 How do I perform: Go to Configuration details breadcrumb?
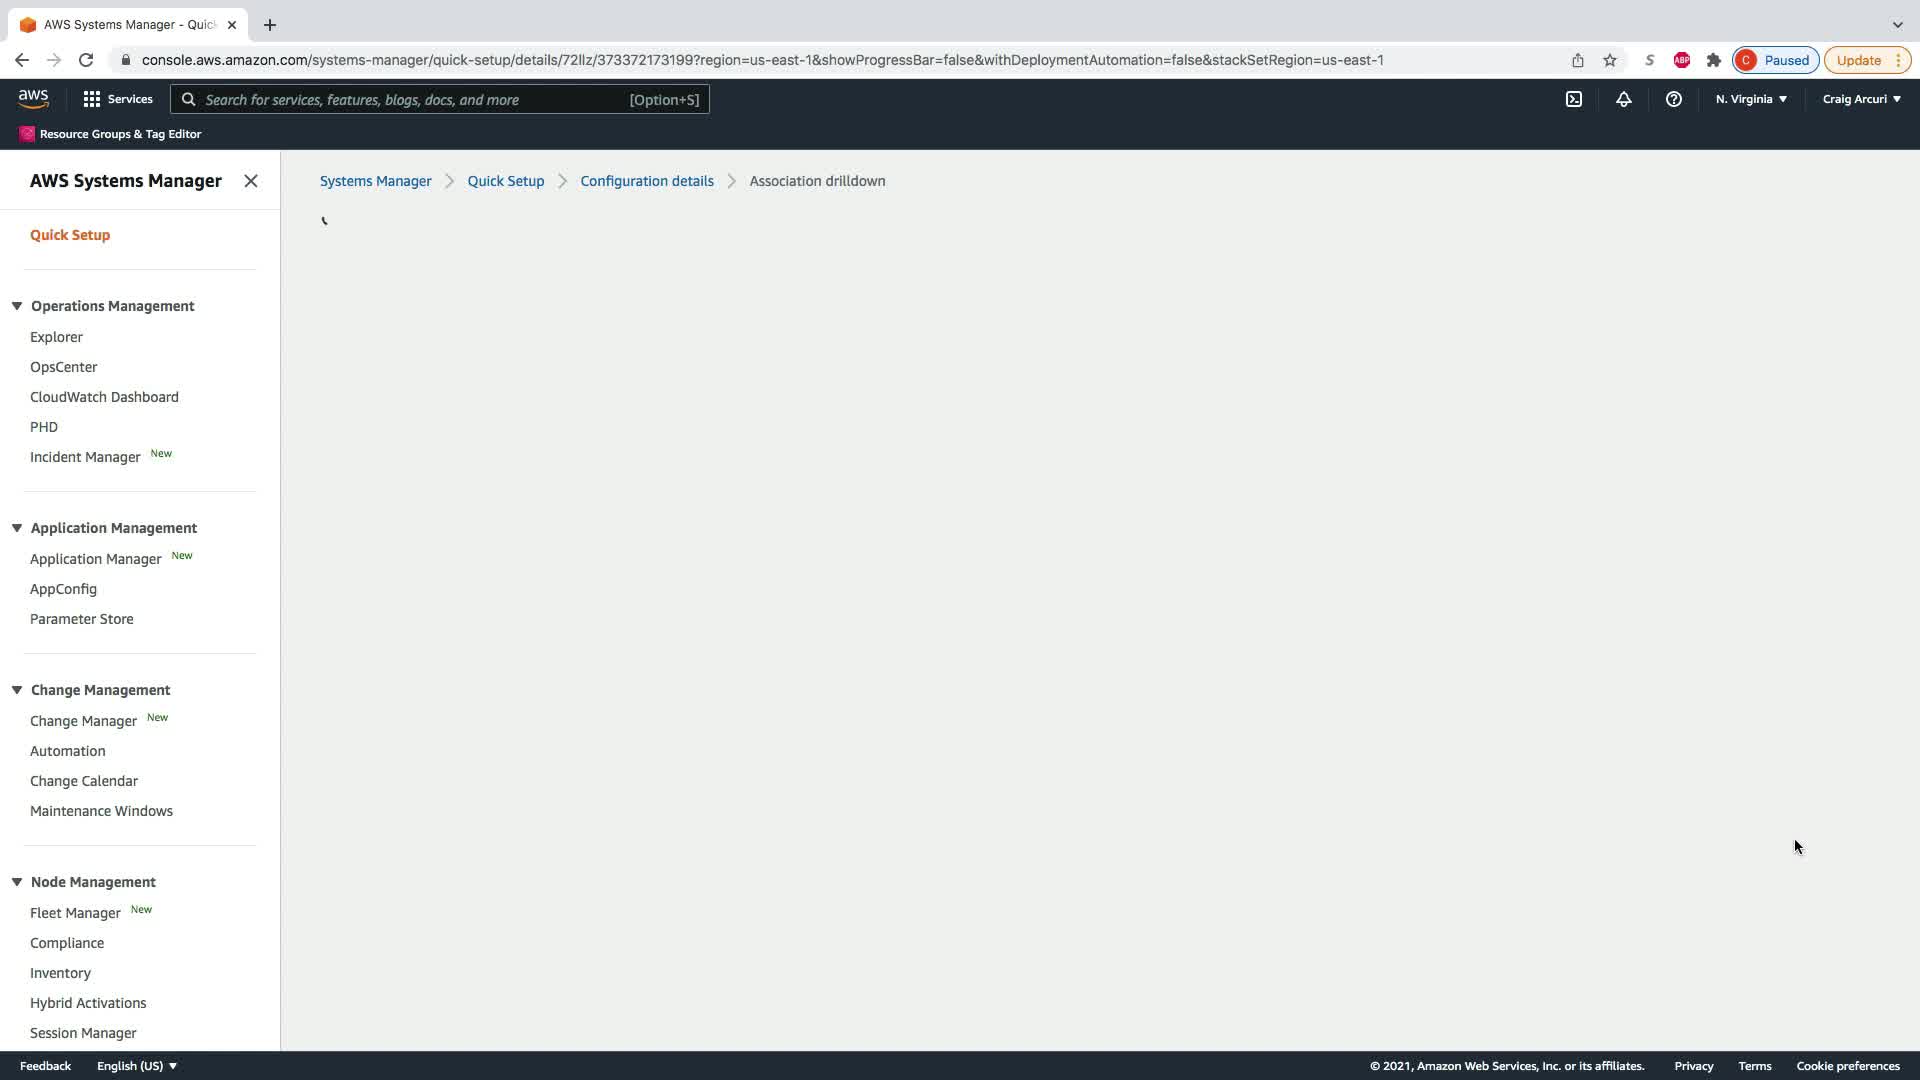647,181
